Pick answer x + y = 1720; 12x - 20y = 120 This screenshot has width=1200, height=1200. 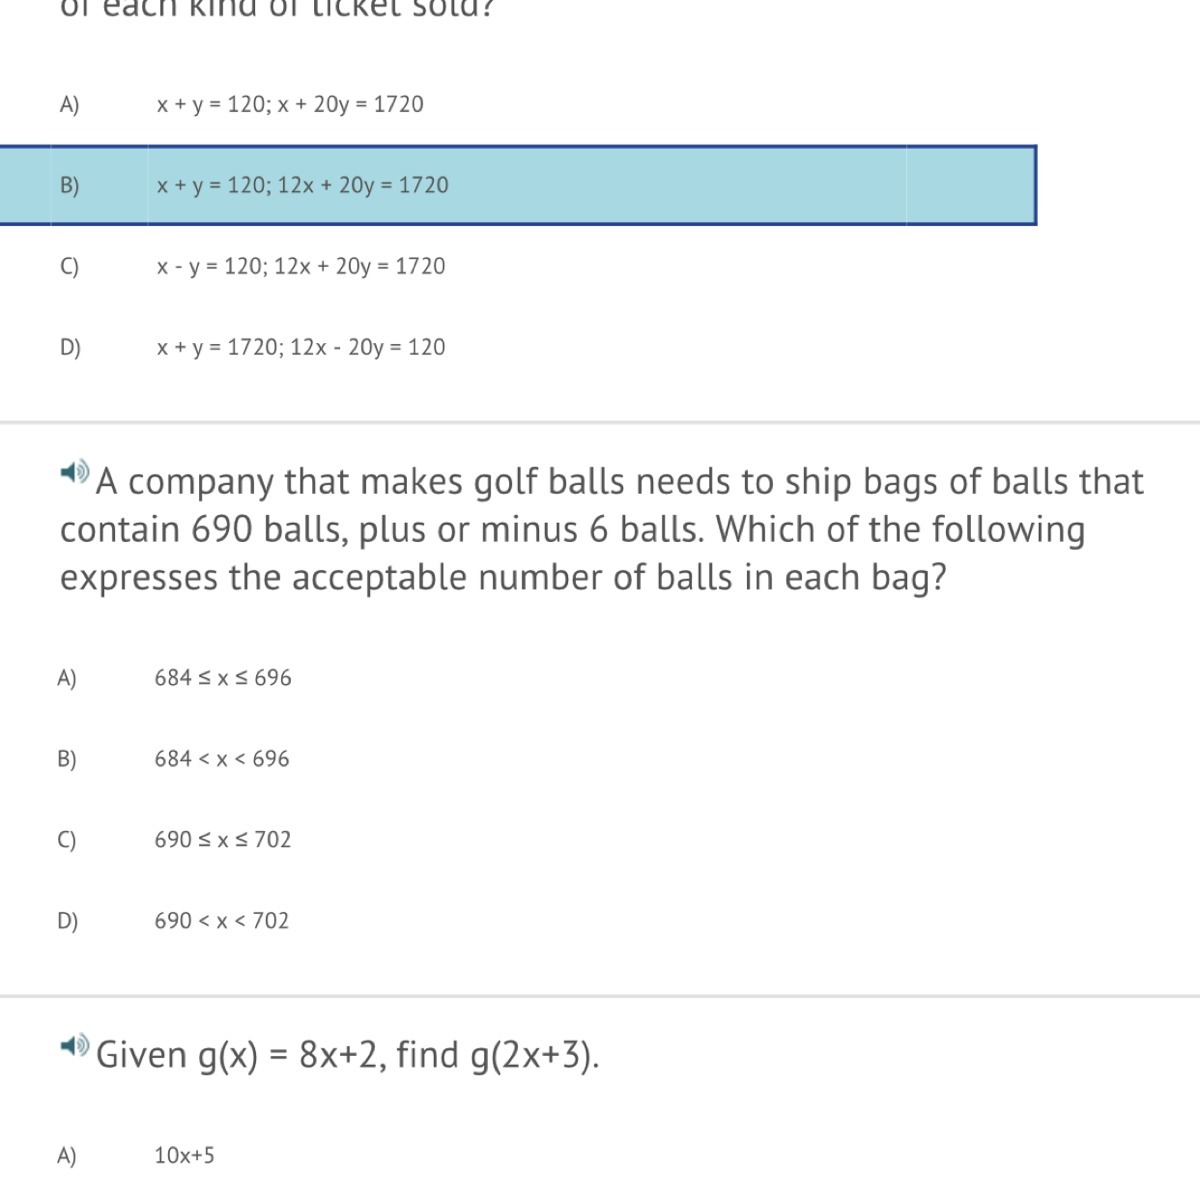[301, 347]
